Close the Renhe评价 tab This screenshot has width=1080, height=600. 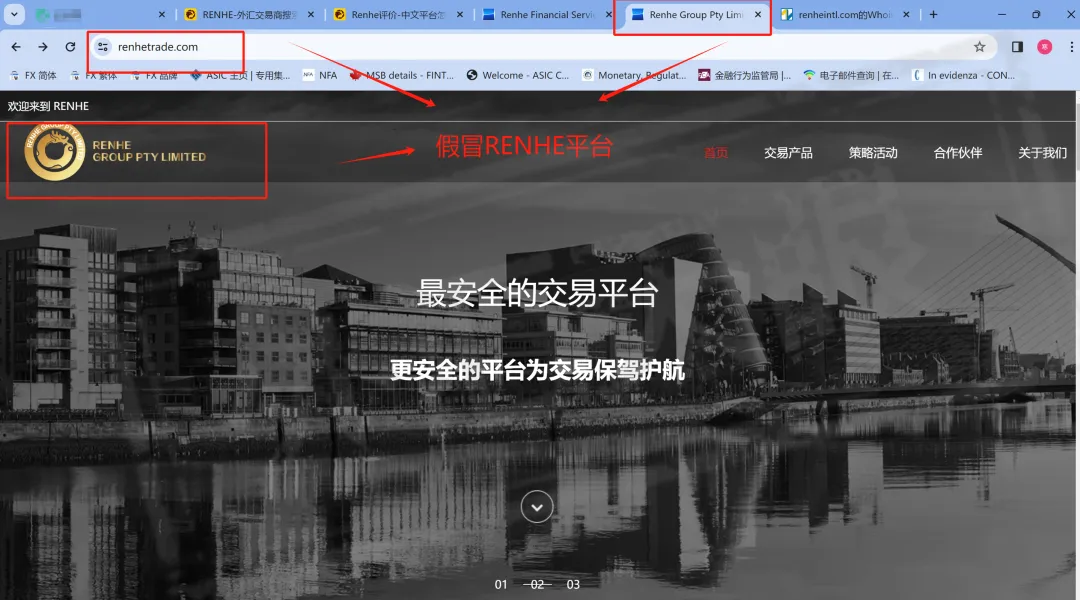[459, 14]
